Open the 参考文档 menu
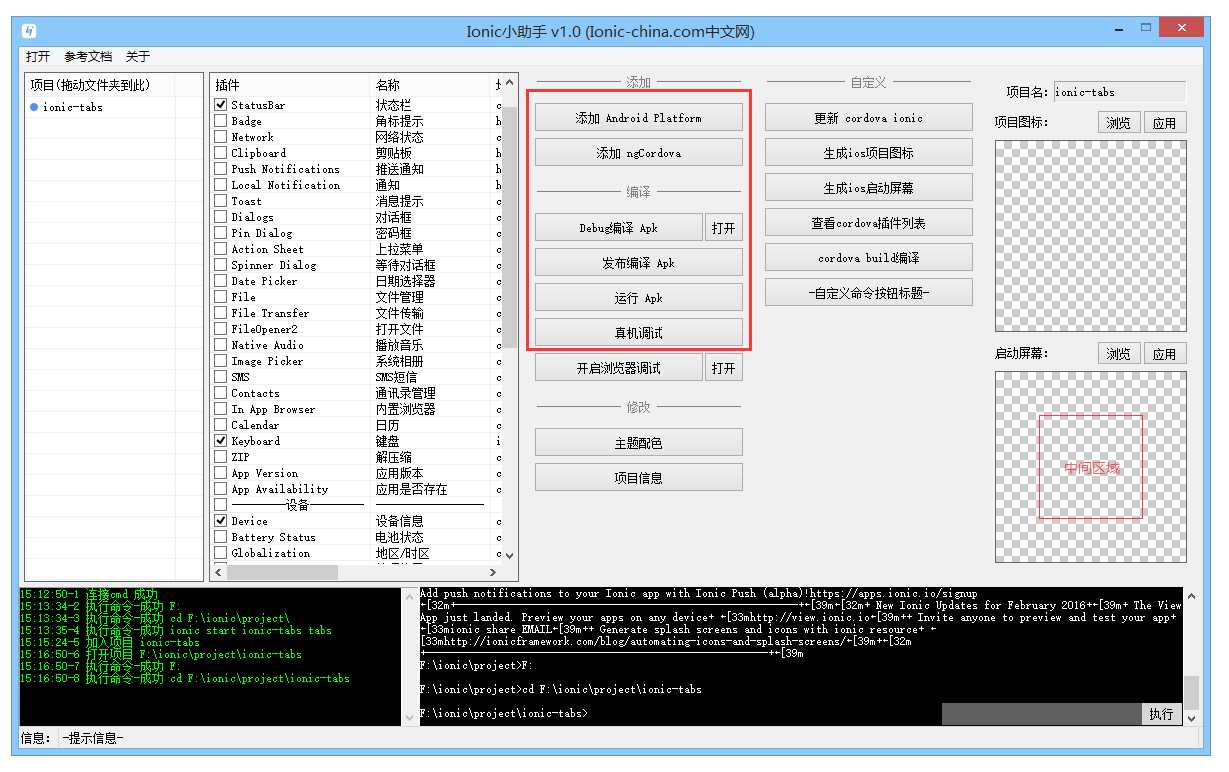This screenshot has height=772, width=1229. pyautogui.click(x=88, y=57)
